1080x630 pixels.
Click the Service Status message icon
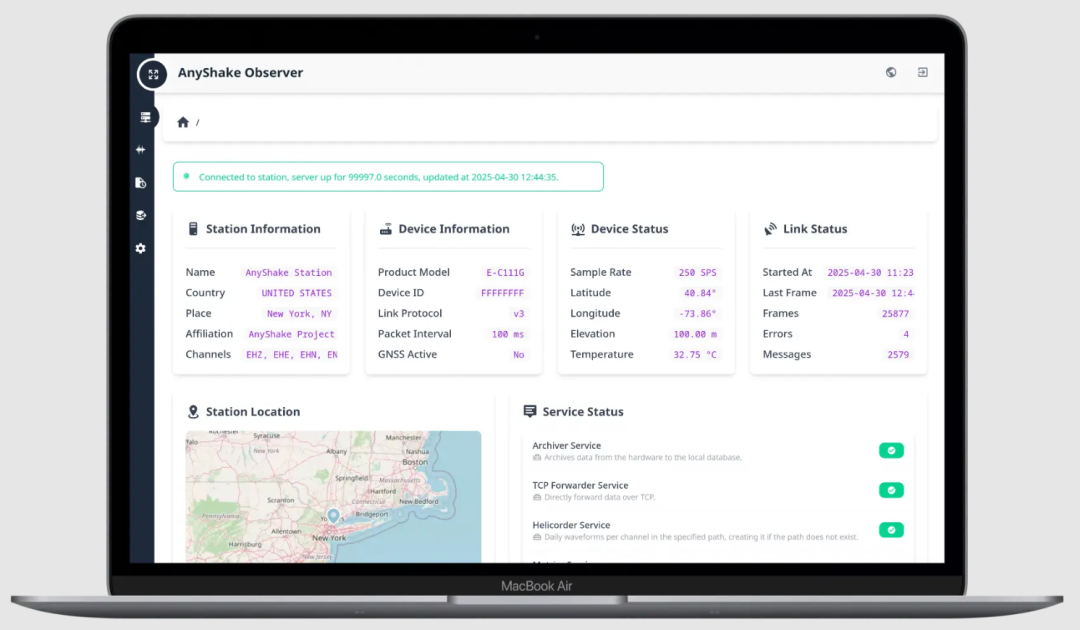tap(530, 411)
